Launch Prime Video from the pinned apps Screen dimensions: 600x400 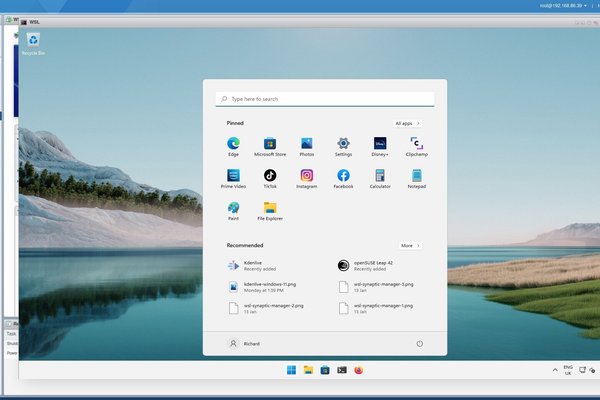click(233, 179)
